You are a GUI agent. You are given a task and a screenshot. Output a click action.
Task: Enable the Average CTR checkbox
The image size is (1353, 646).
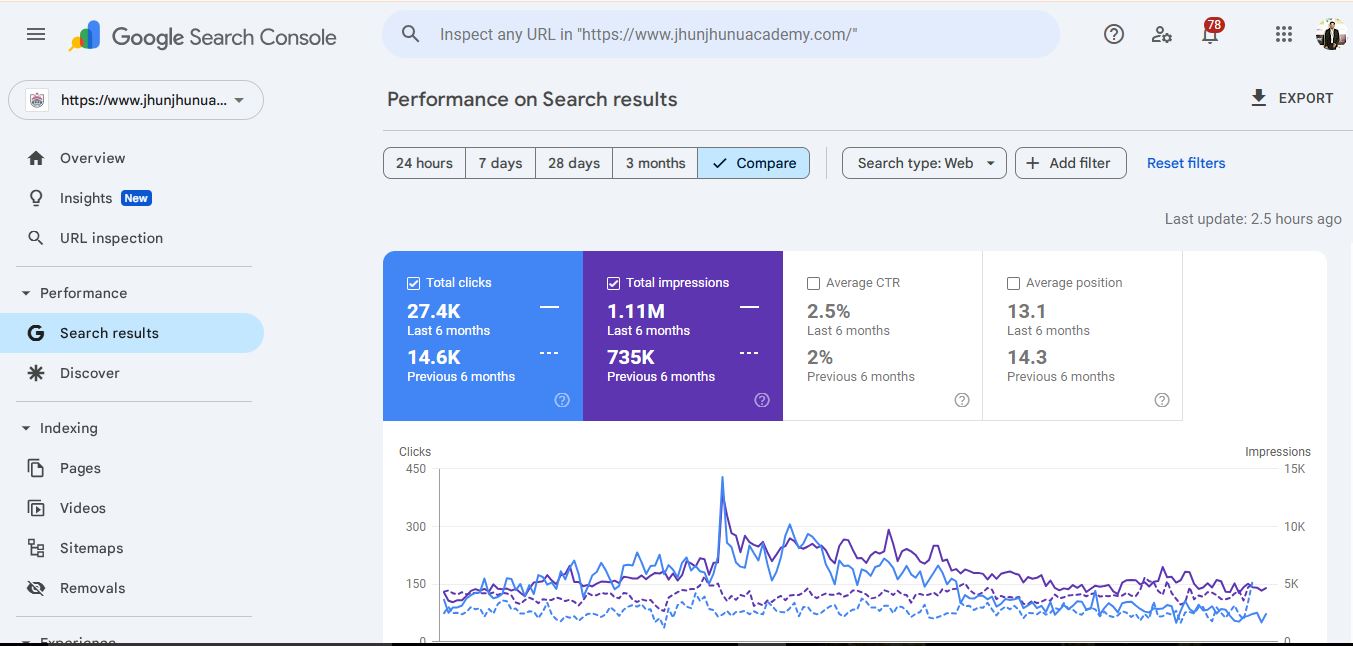pyautogui.click(x=814, y=283)
